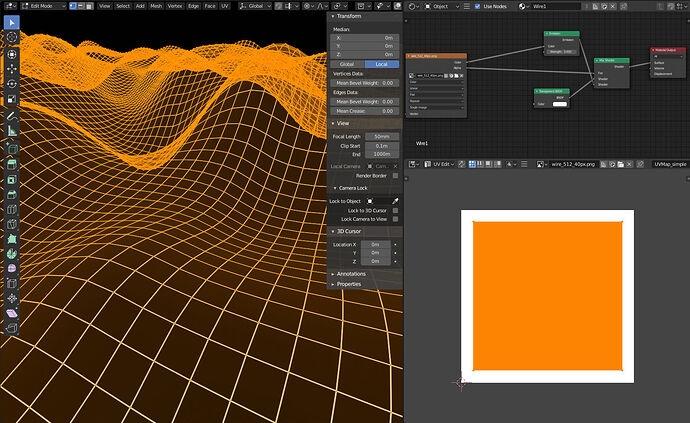The height and width of the screenshot is (423, 690).
Task: Enable face select mode
Action: pyautogui.click(x=89, y=6)
